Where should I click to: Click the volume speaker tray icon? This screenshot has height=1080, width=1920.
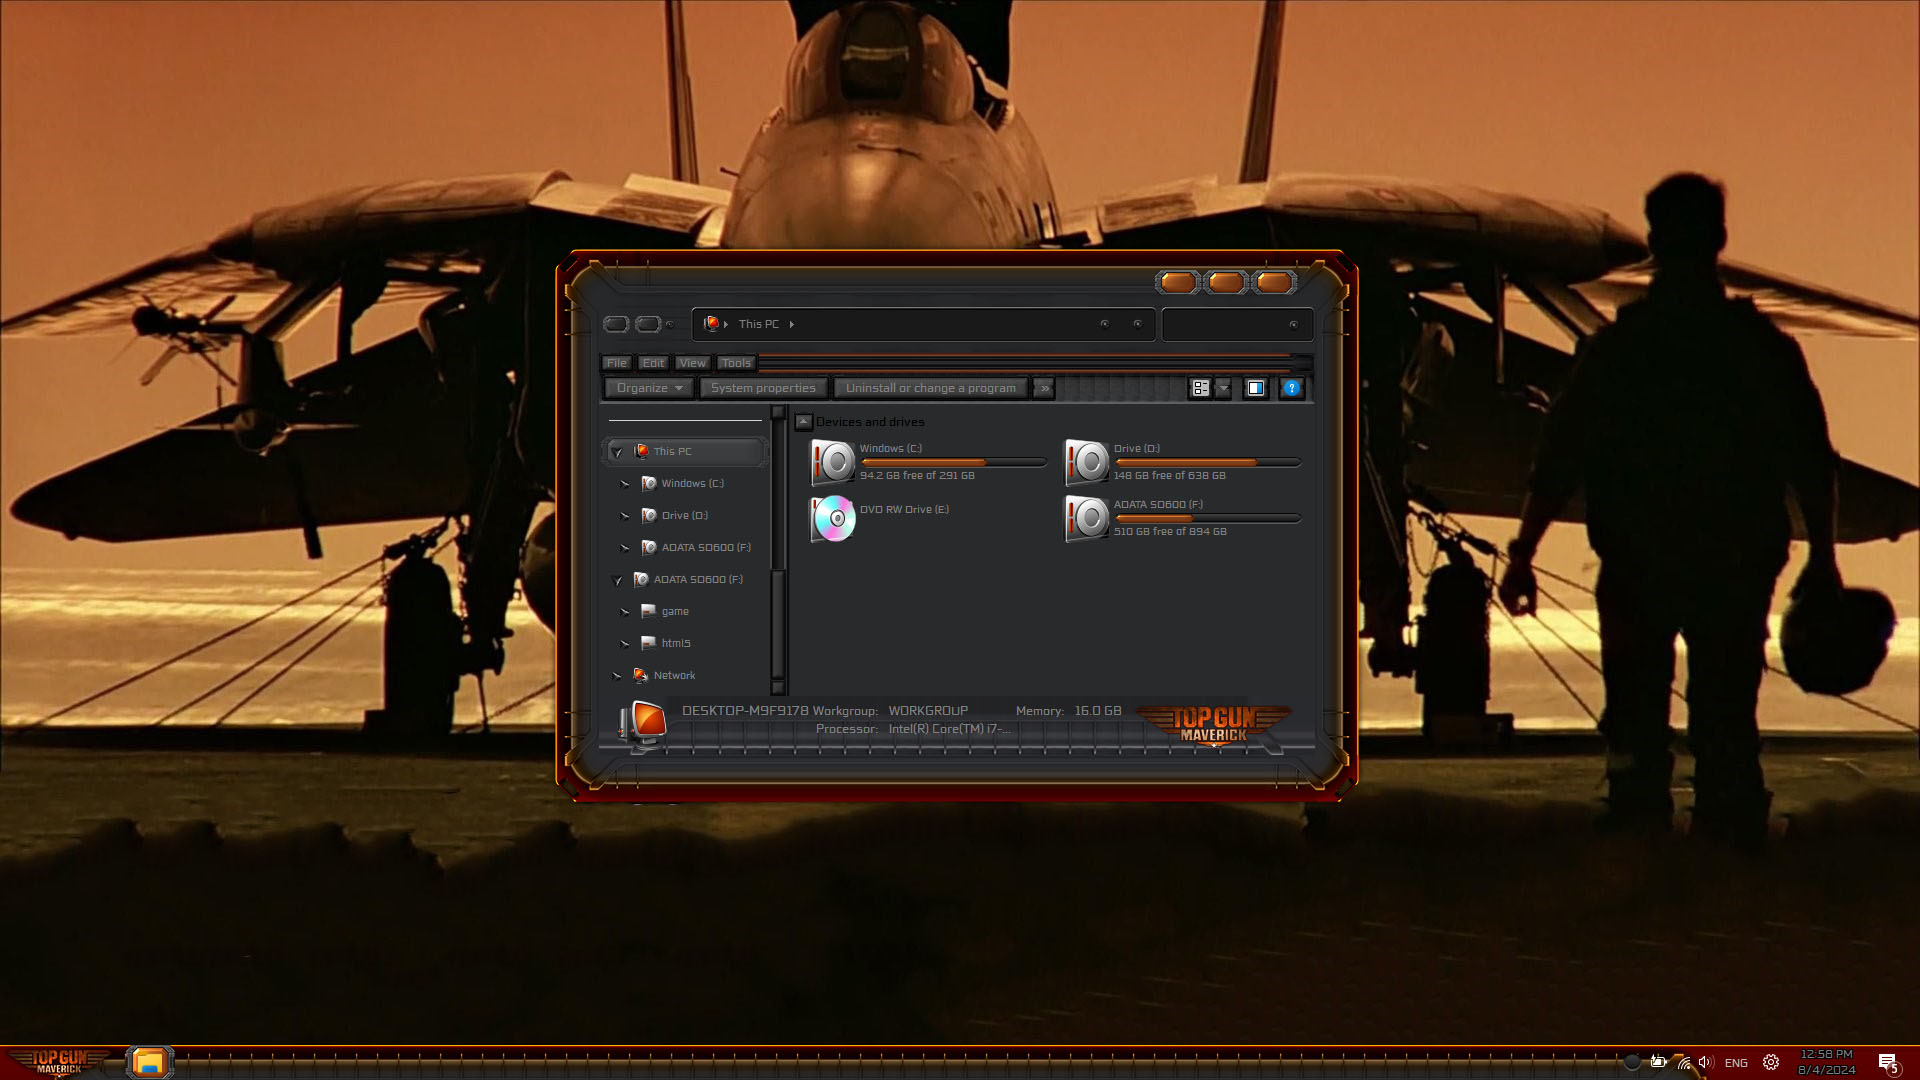(x=1705, y=1062)
